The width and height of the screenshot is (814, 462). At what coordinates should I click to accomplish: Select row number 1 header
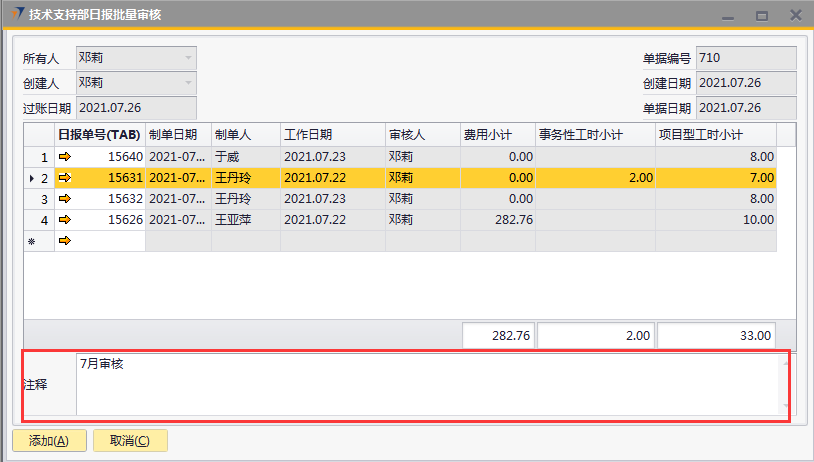coord(39,157)
